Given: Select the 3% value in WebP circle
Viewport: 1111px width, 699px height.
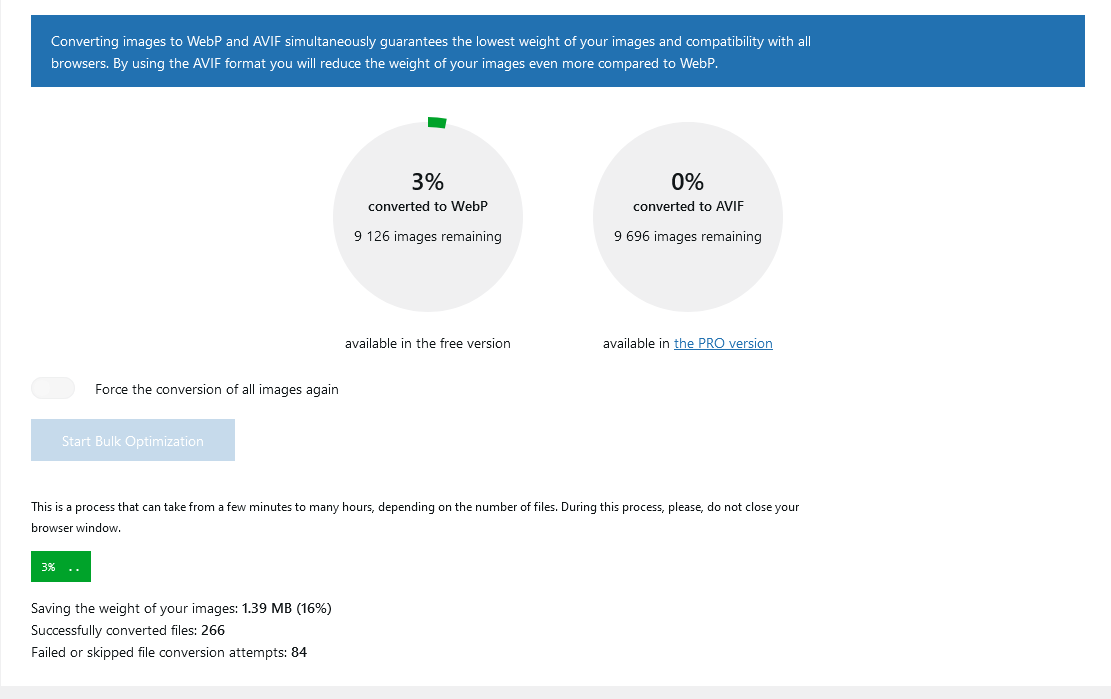Looking at the screenshot, I should 427,182.
